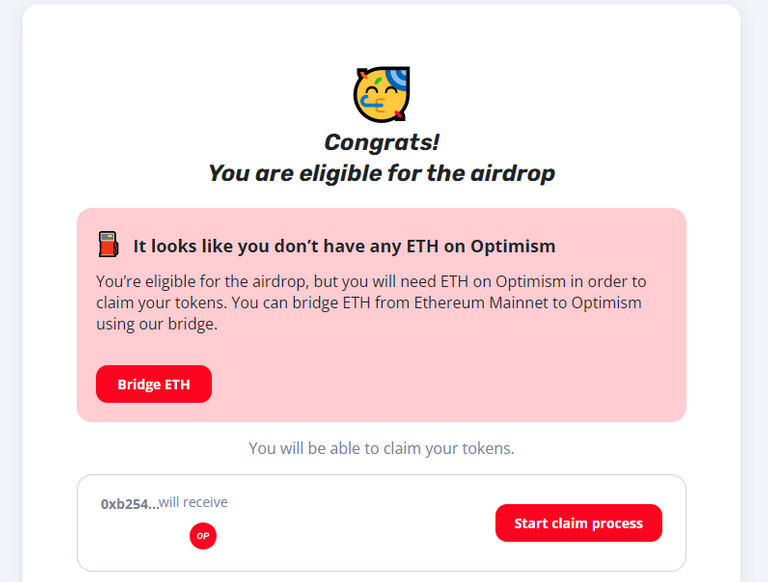Click the 'You are eligible for the airdrop' heading
768x582 pixels.
(381, 173)
